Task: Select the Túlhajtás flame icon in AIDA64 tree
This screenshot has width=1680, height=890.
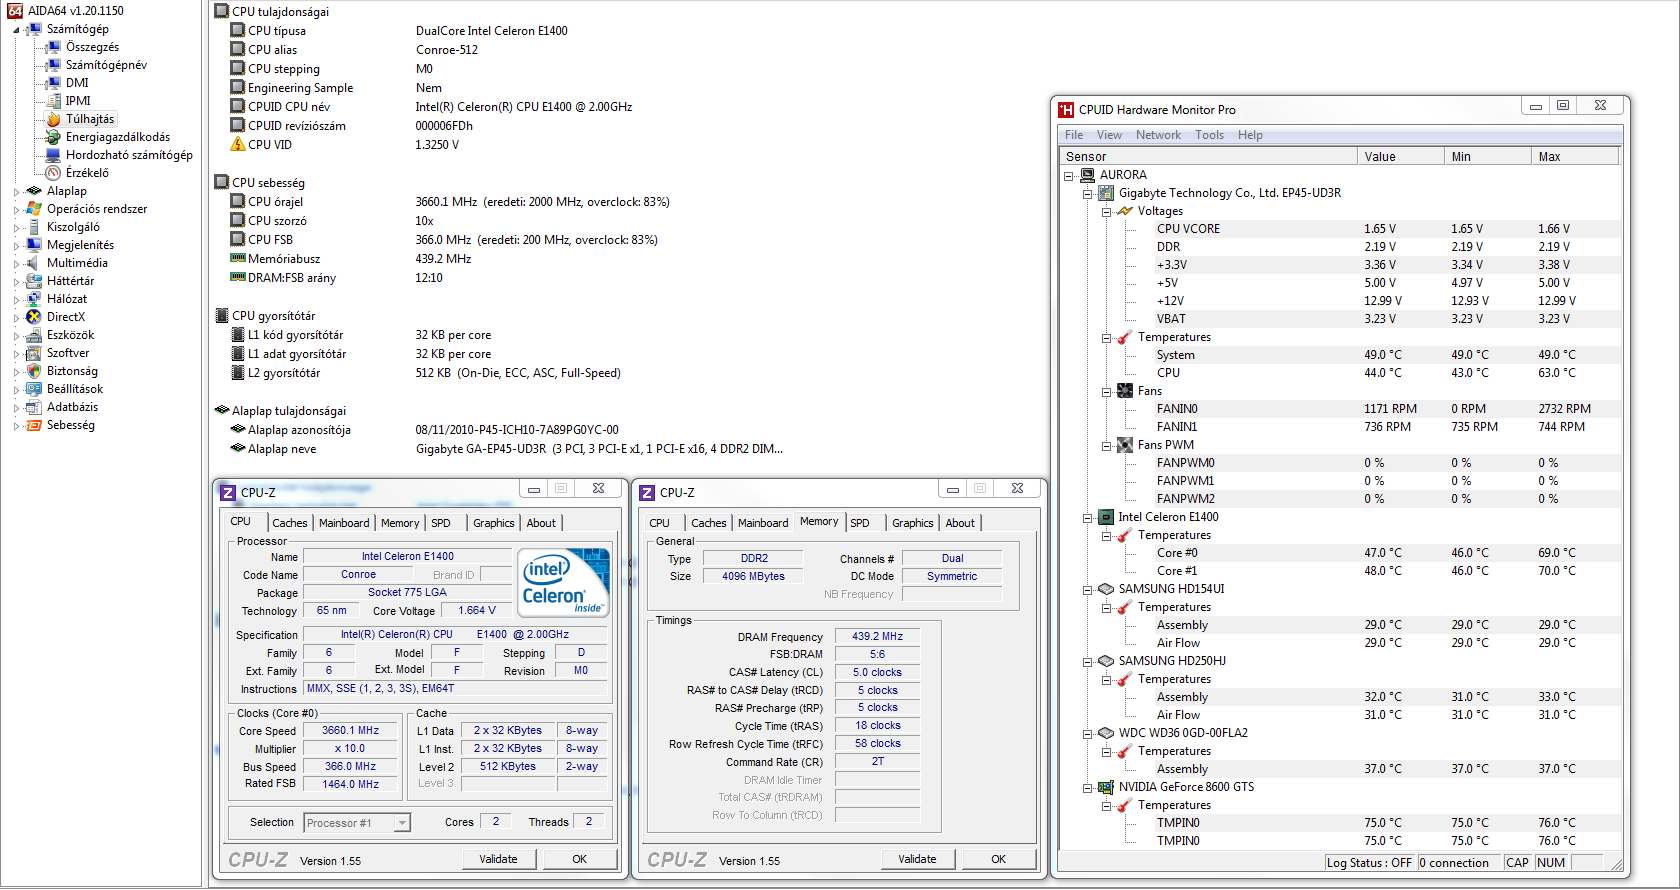Action: click(54, 119)
